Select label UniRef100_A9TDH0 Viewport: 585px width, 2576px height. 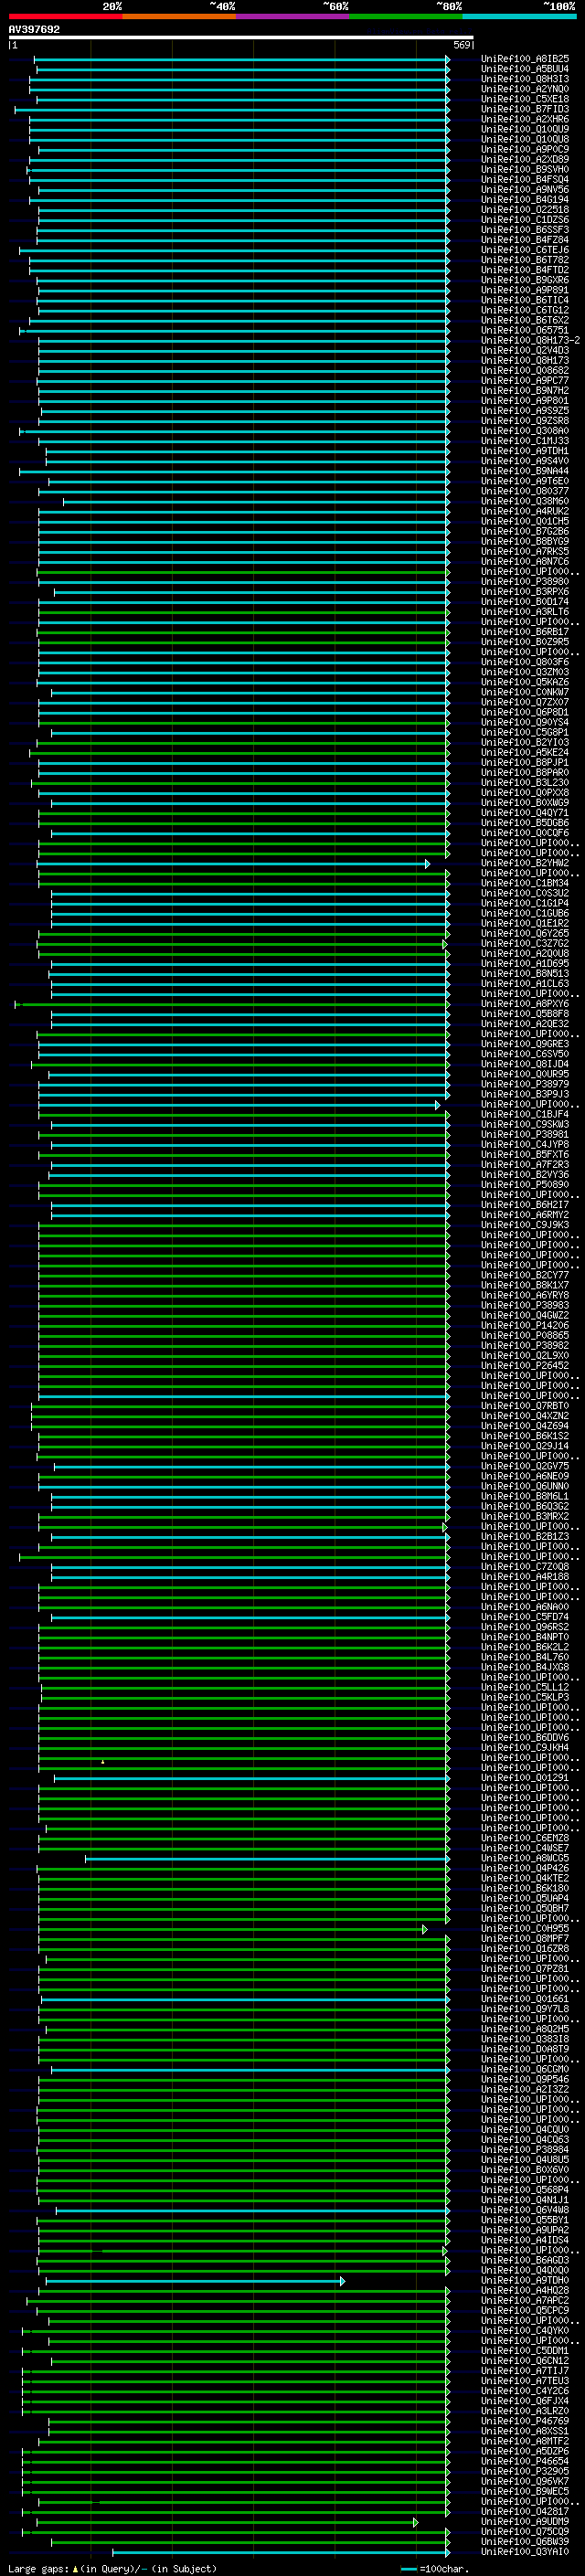coord(525,2280)
